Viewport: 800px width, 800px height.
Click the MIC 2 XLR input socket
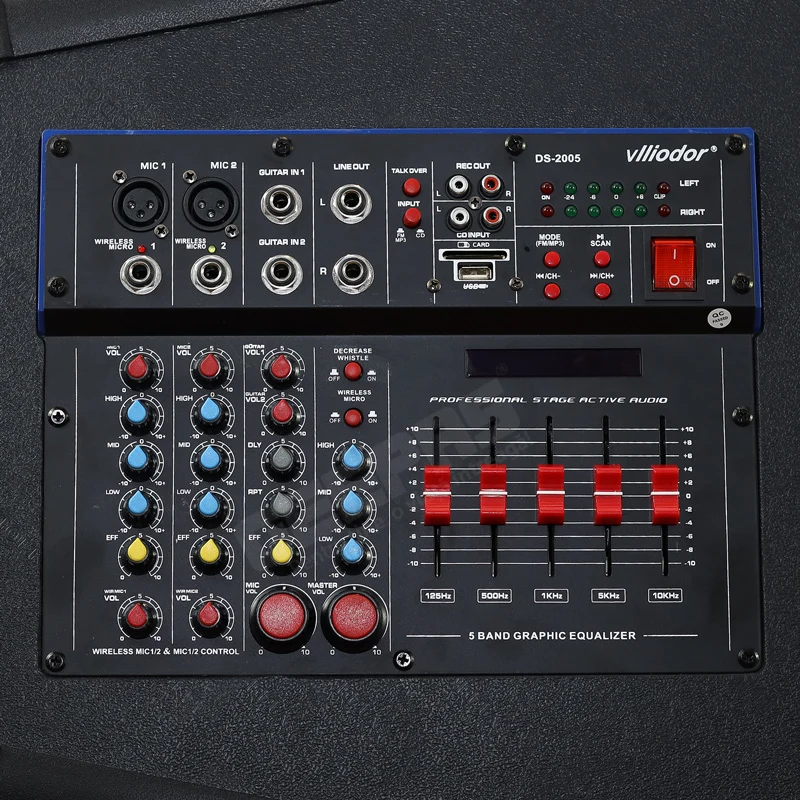tap(211, 204)
